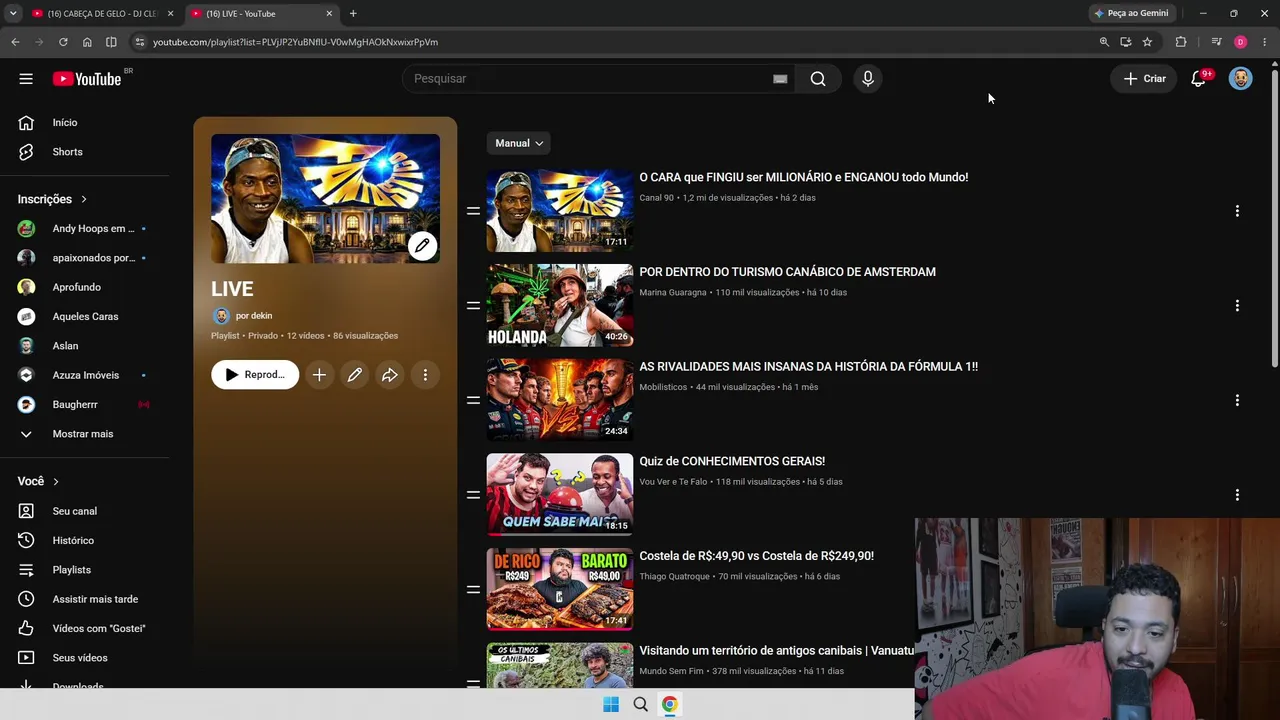Open options menu for the AMSTERDAM video
The image size is (1280, 720).
pos(1237,306)
